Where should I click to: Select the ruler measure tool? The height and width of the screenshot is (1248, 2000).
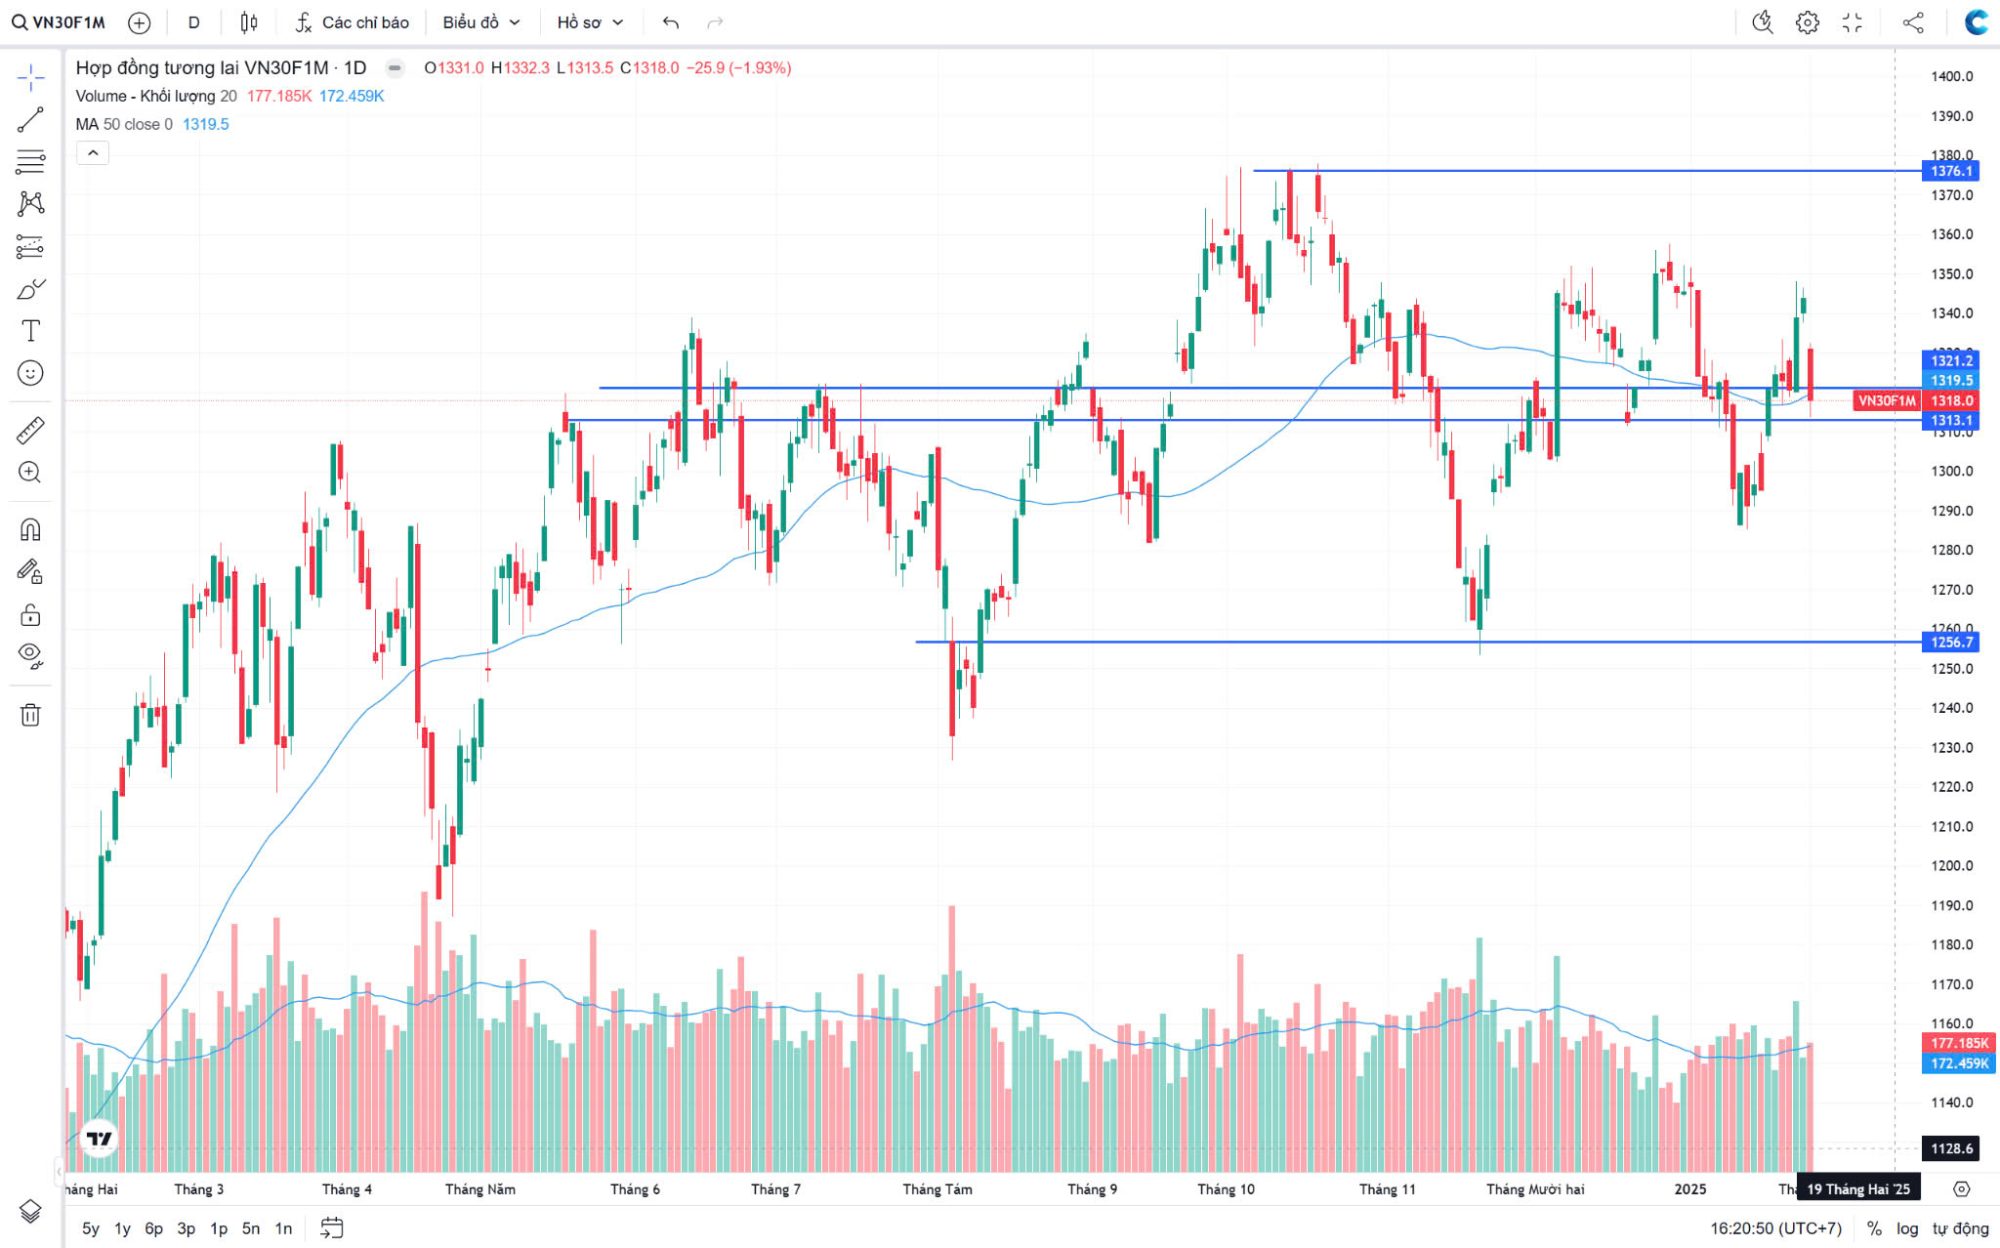[x=30, y=430]
